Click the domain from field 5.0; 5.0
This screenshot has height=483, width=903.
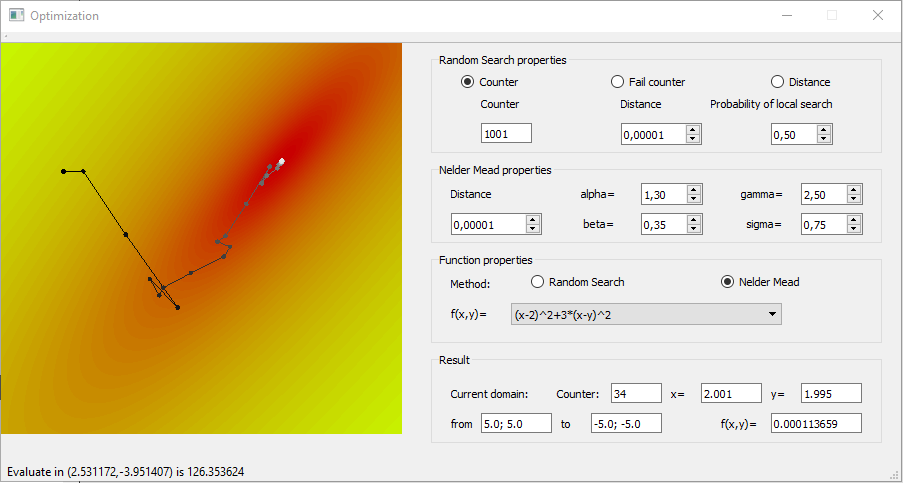coord(516,423)
